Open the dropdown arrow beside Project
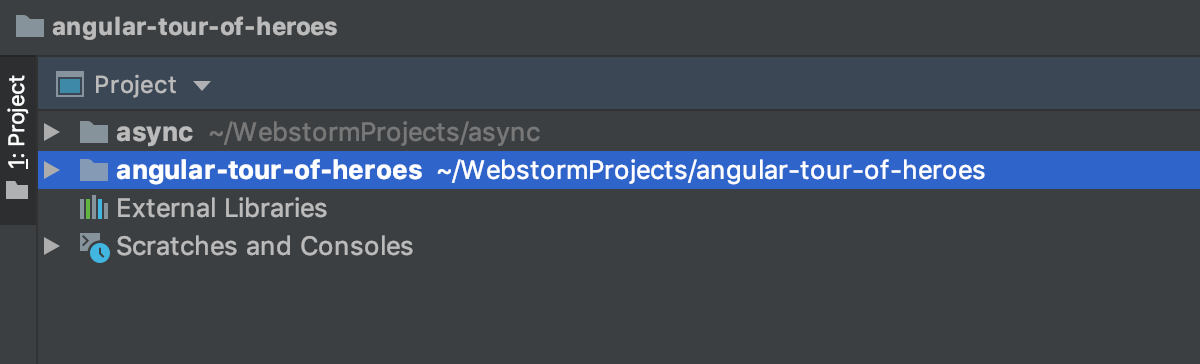 pyautogui.click(x=201, y=87)
